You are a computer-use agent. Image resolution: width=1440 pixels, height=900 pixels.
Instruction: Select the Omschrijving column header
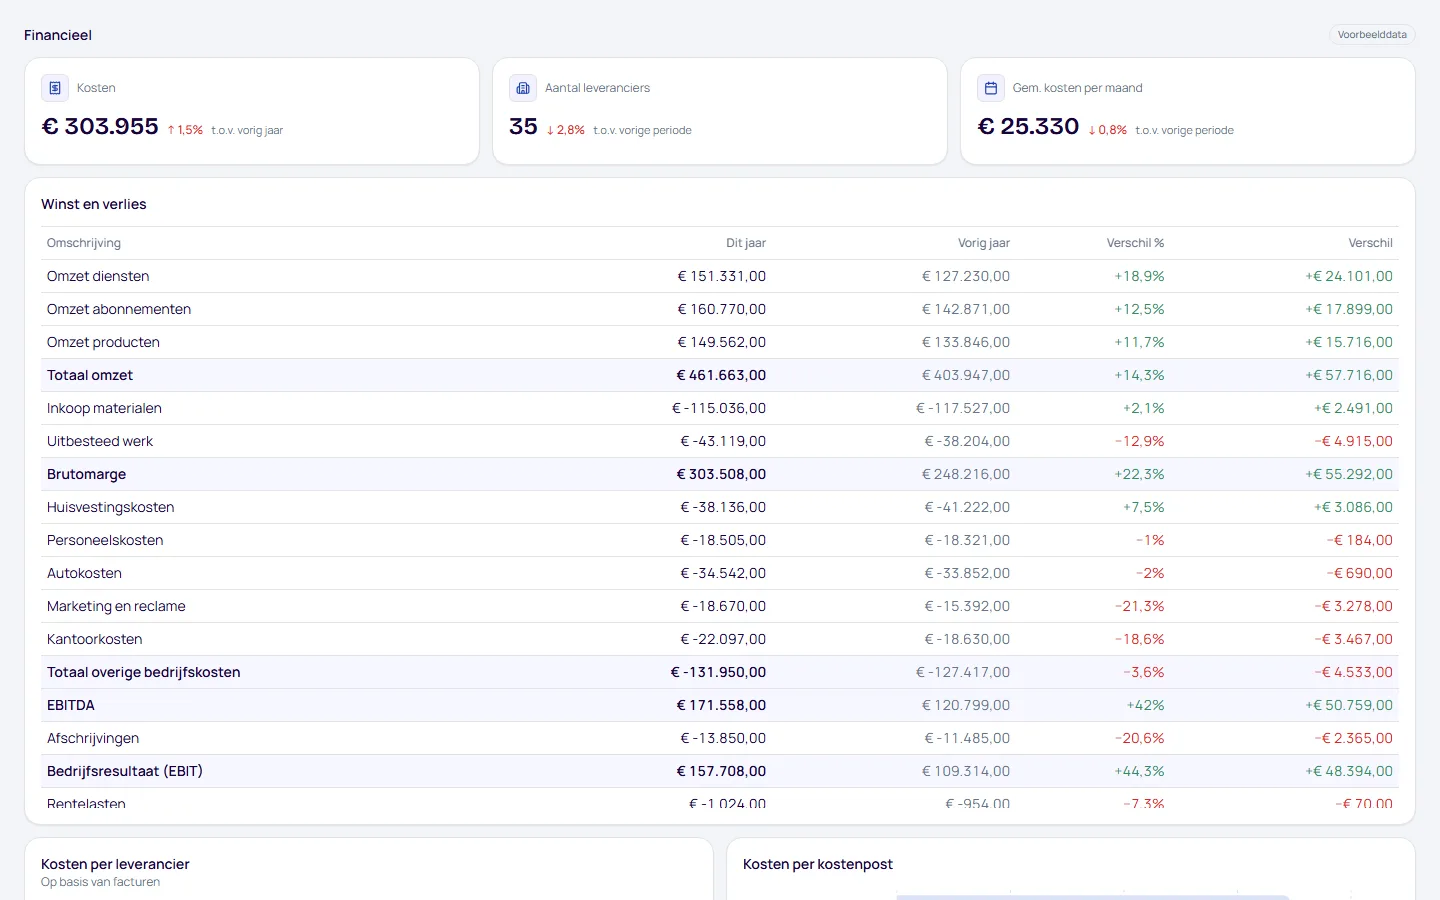[x=84, y=243]
